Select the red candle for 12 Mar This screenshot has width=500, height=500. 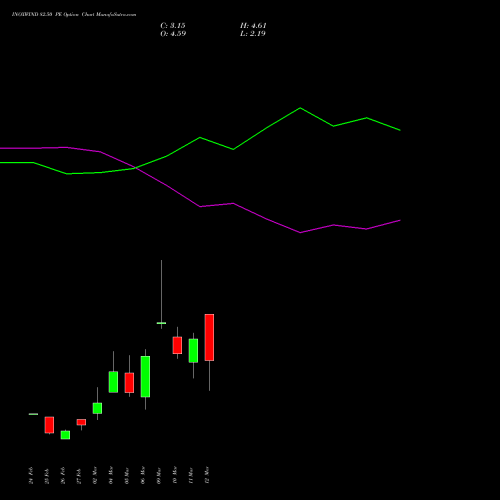(209, 337)
